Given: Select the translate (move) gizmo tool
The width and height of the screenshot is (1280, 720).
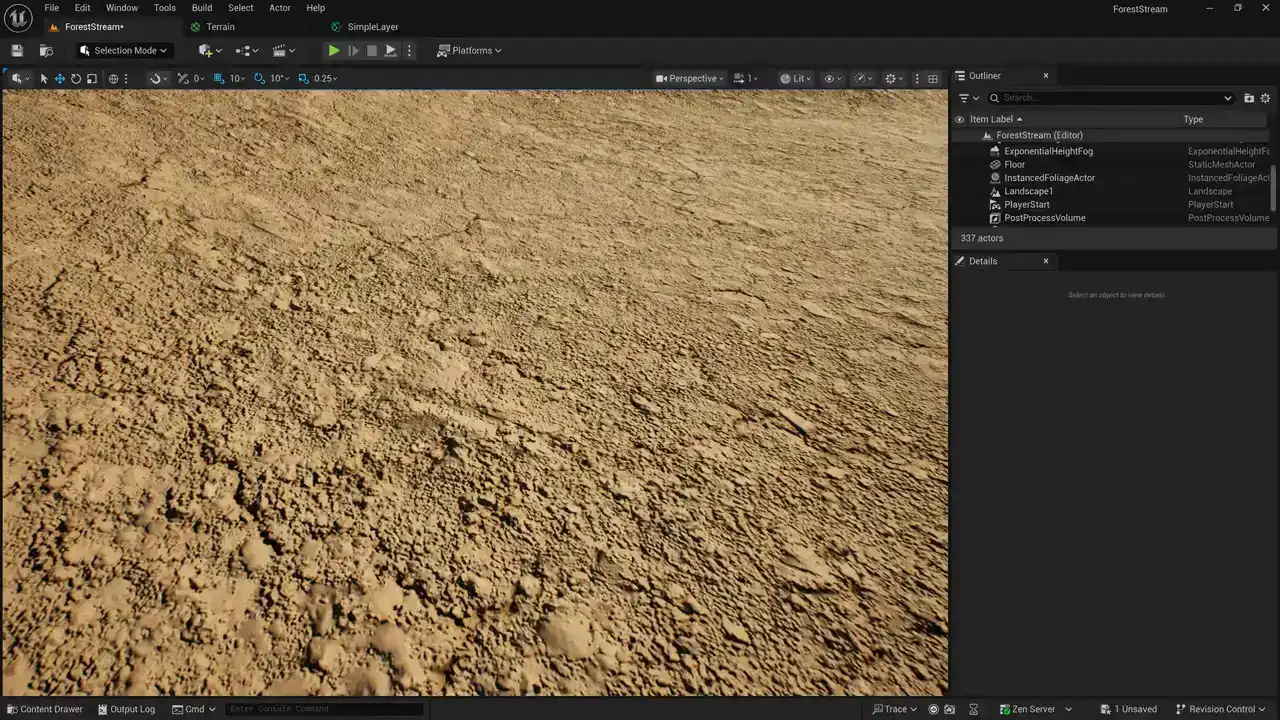Looking at the screenshot, I should (60, 78).
